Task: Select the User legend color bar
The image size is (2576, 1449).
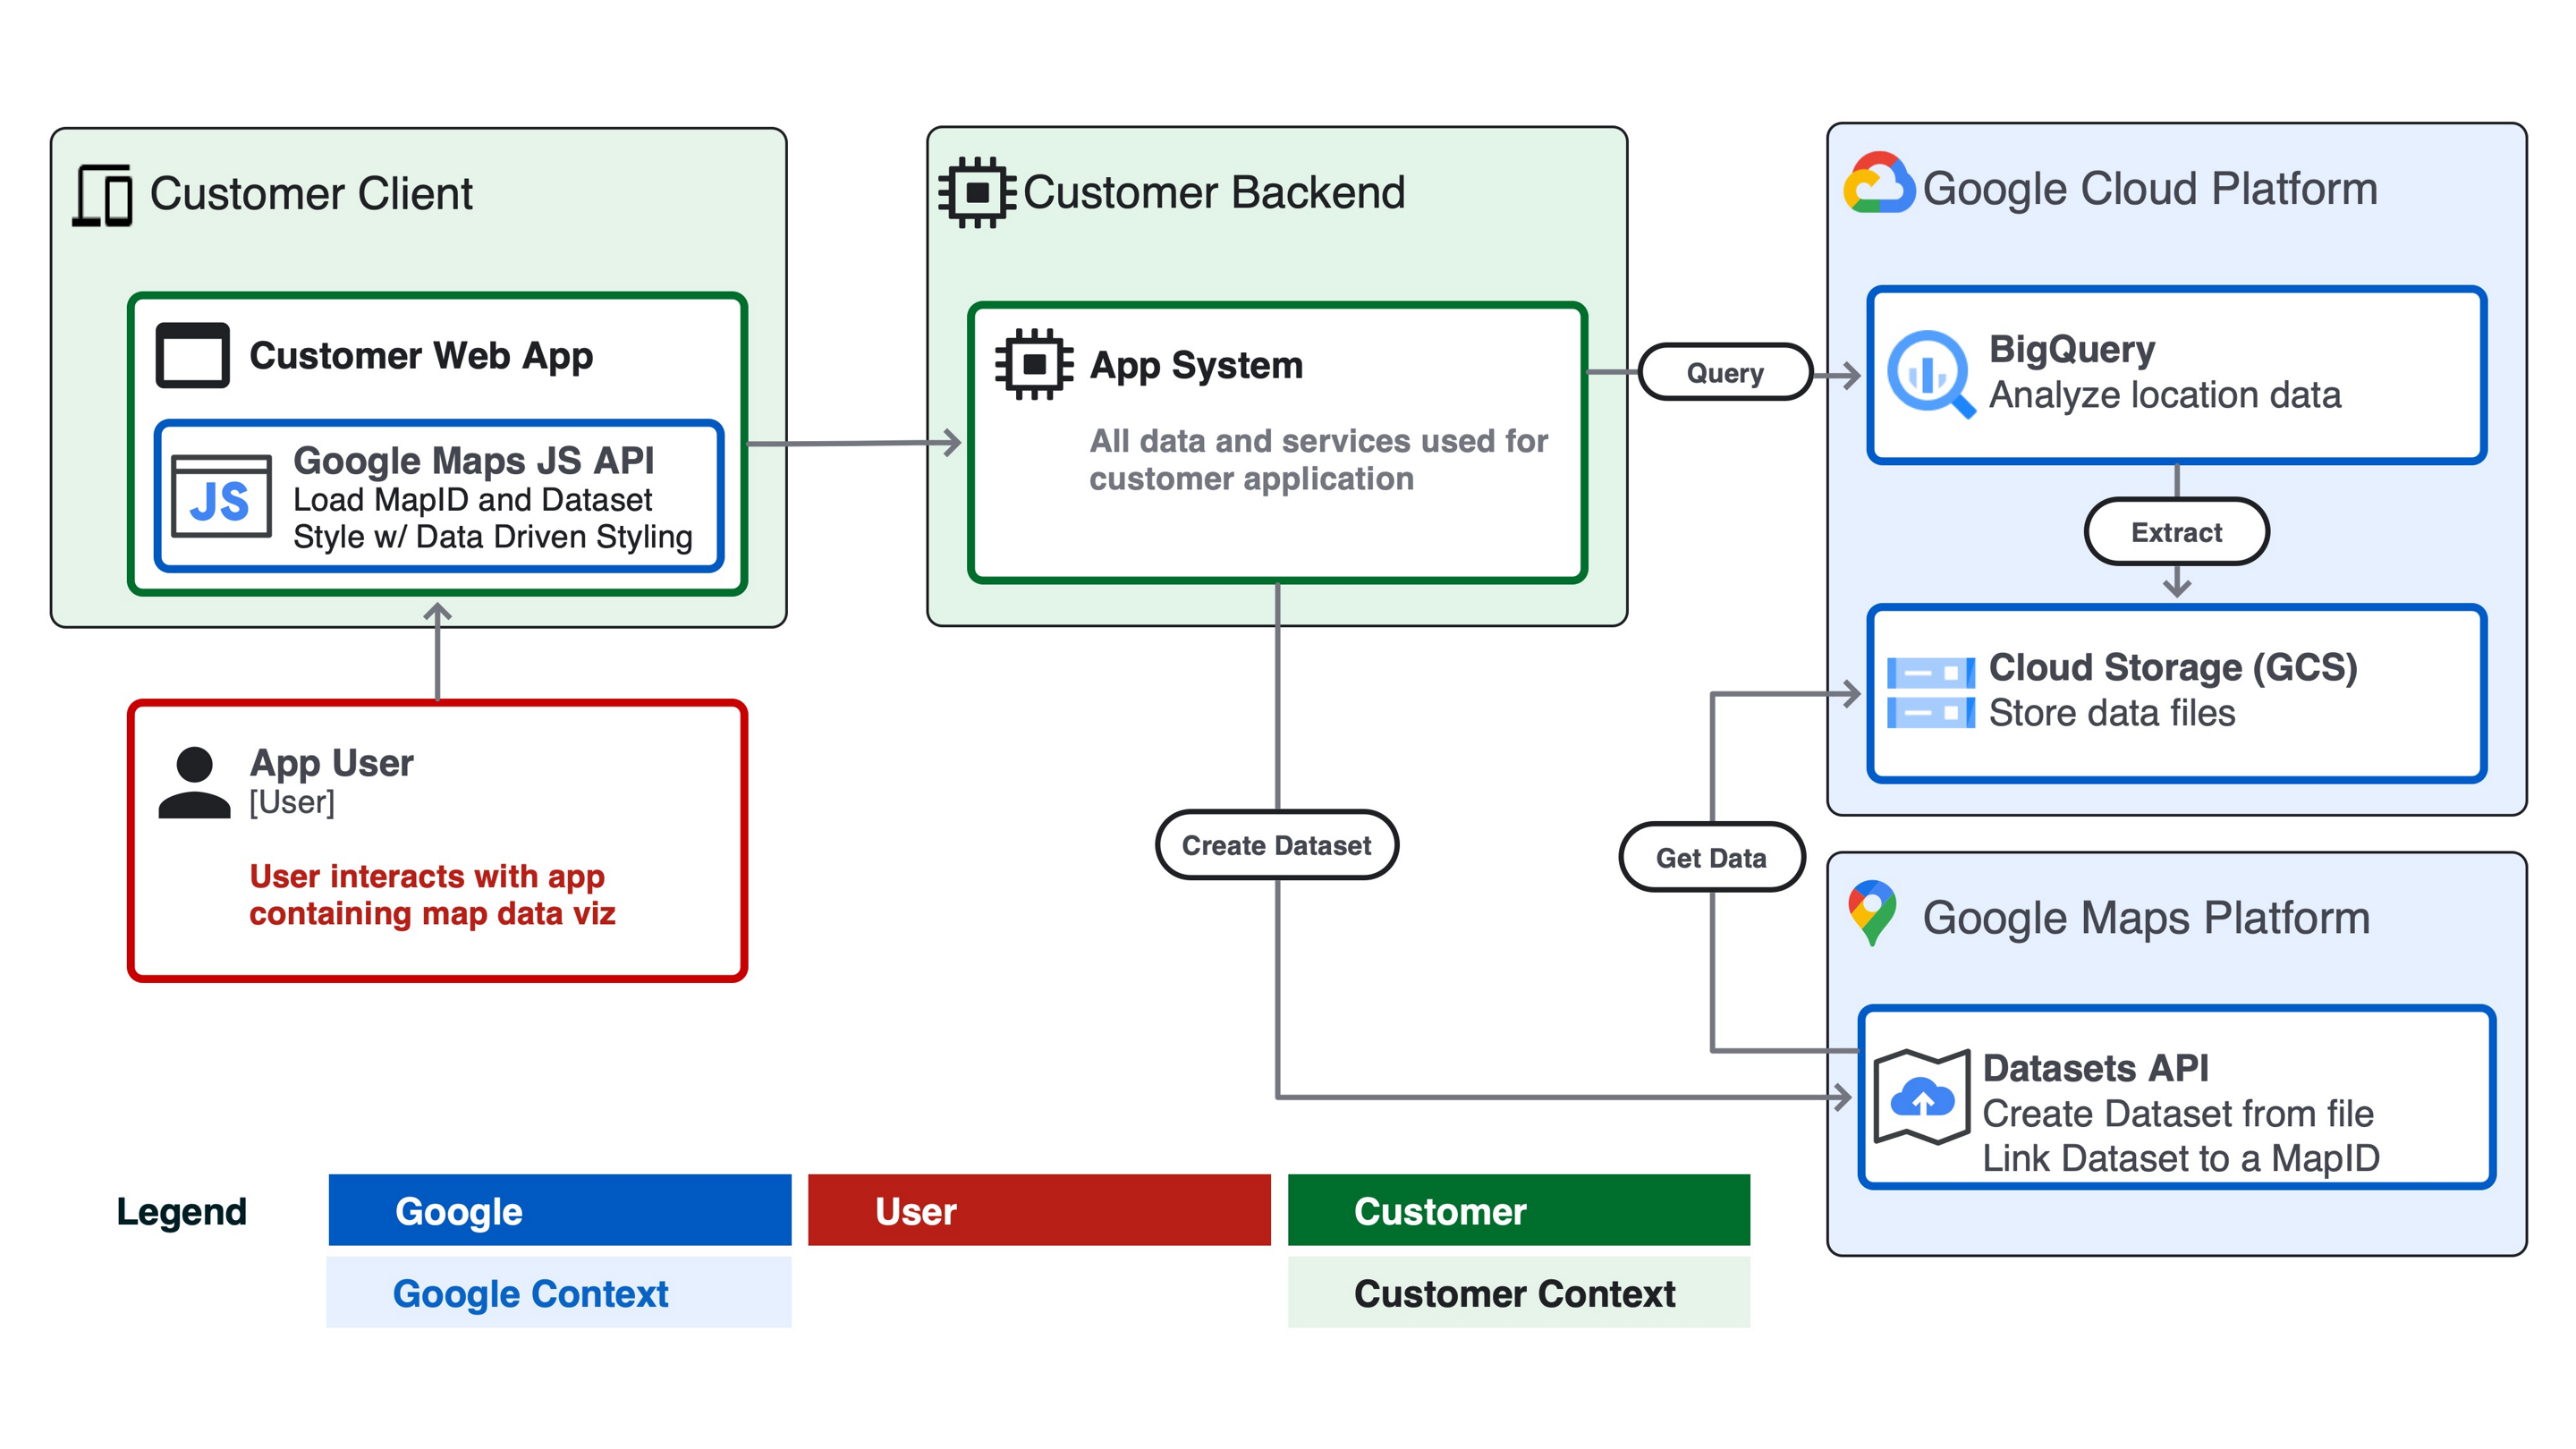Action: (1040, 1211)
